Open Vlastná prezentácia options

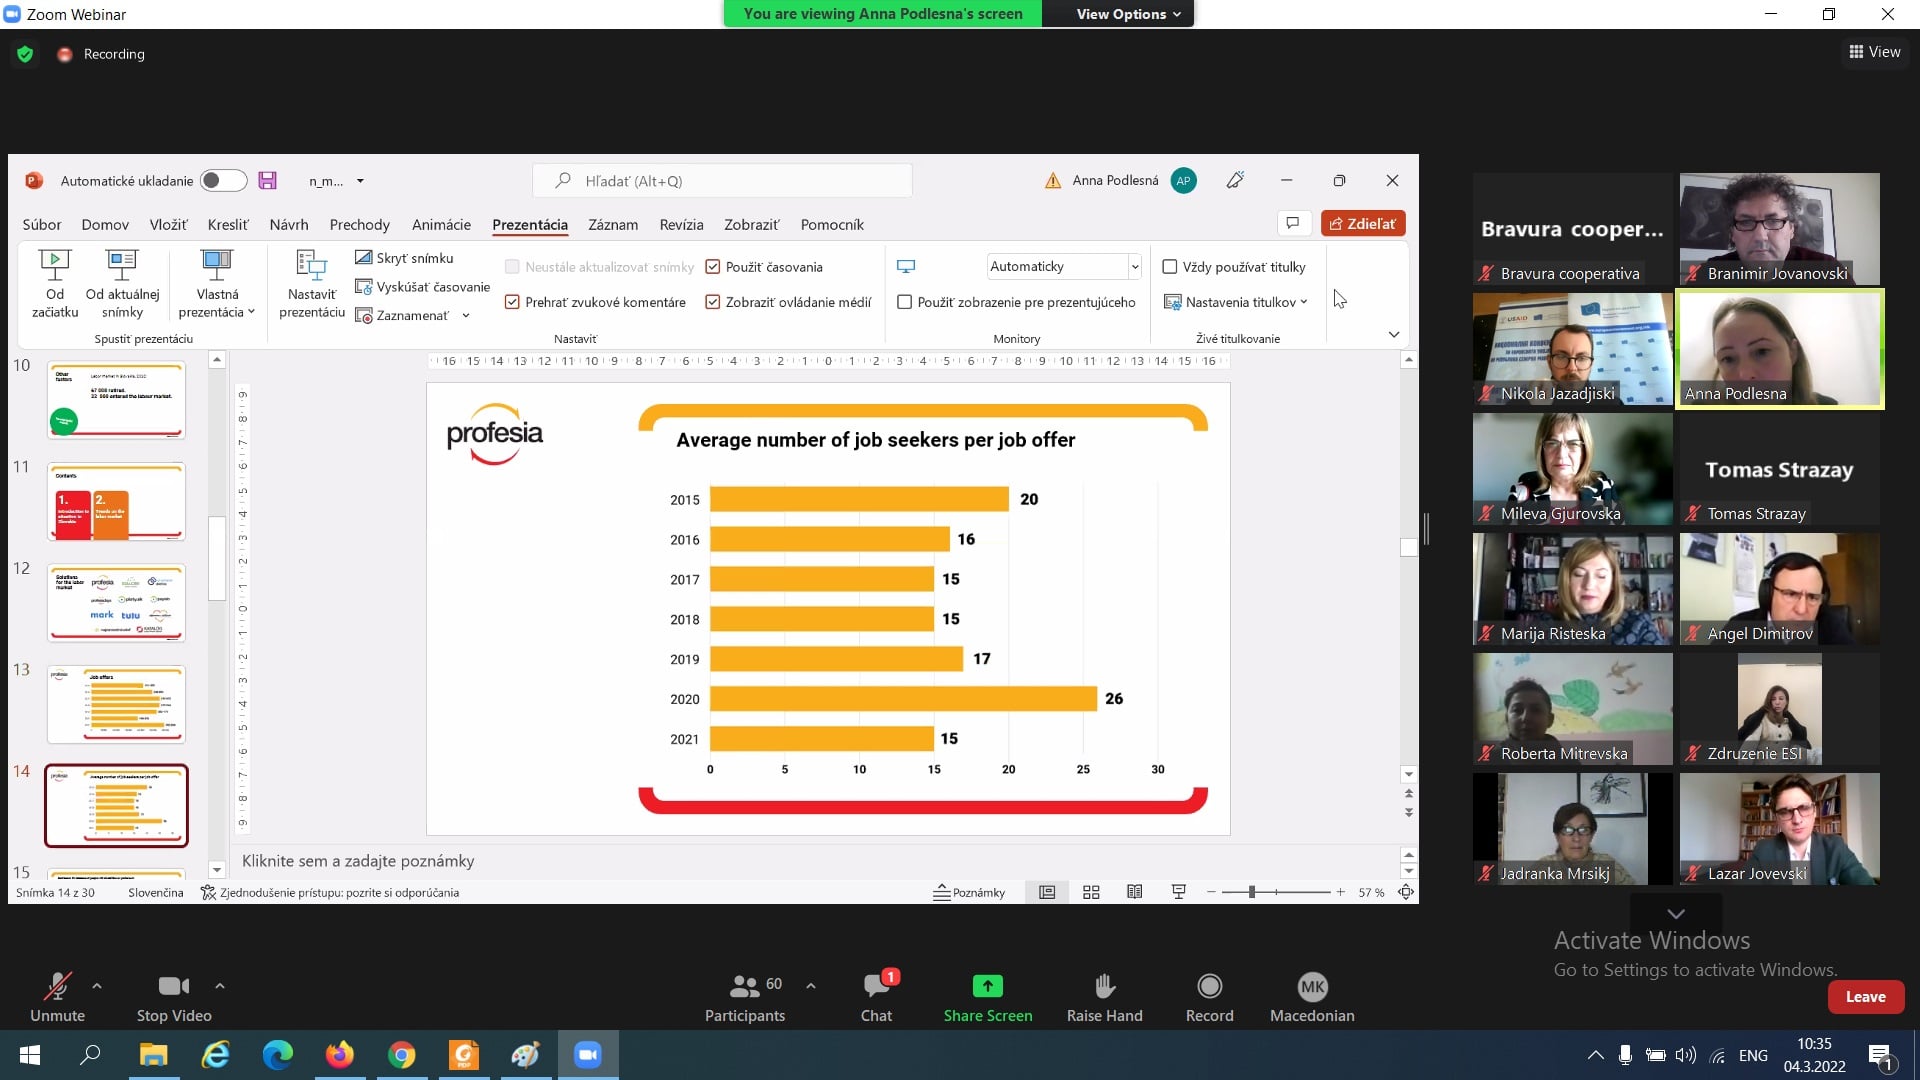[x=217, y=284]
